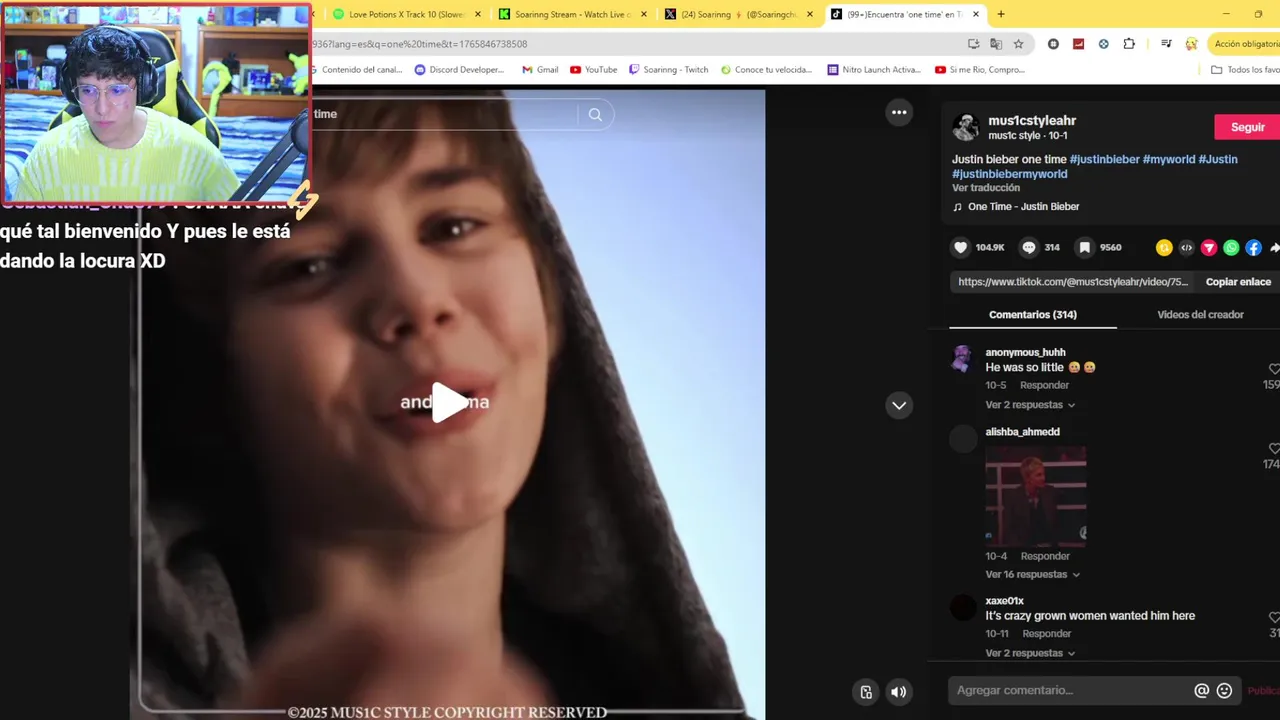Reply to alishba_ahmedd's comment
This screenshot has width=1280, height=720.
(x=1045, y=556)
